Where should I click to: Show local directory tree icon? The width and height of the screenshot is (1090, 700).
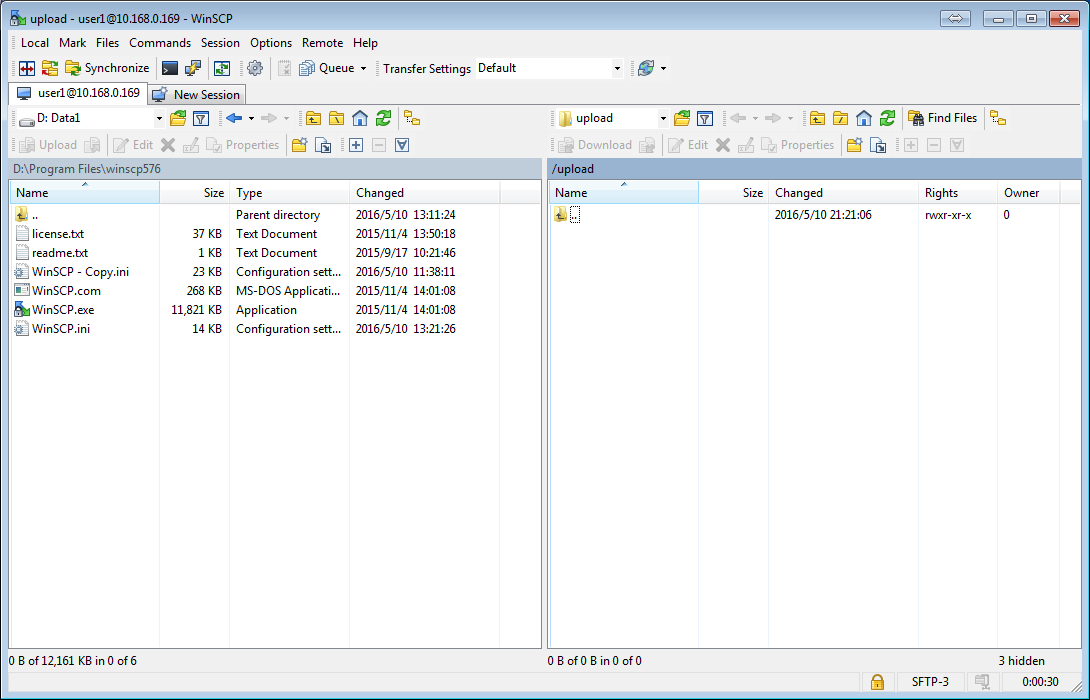point(412,118)
